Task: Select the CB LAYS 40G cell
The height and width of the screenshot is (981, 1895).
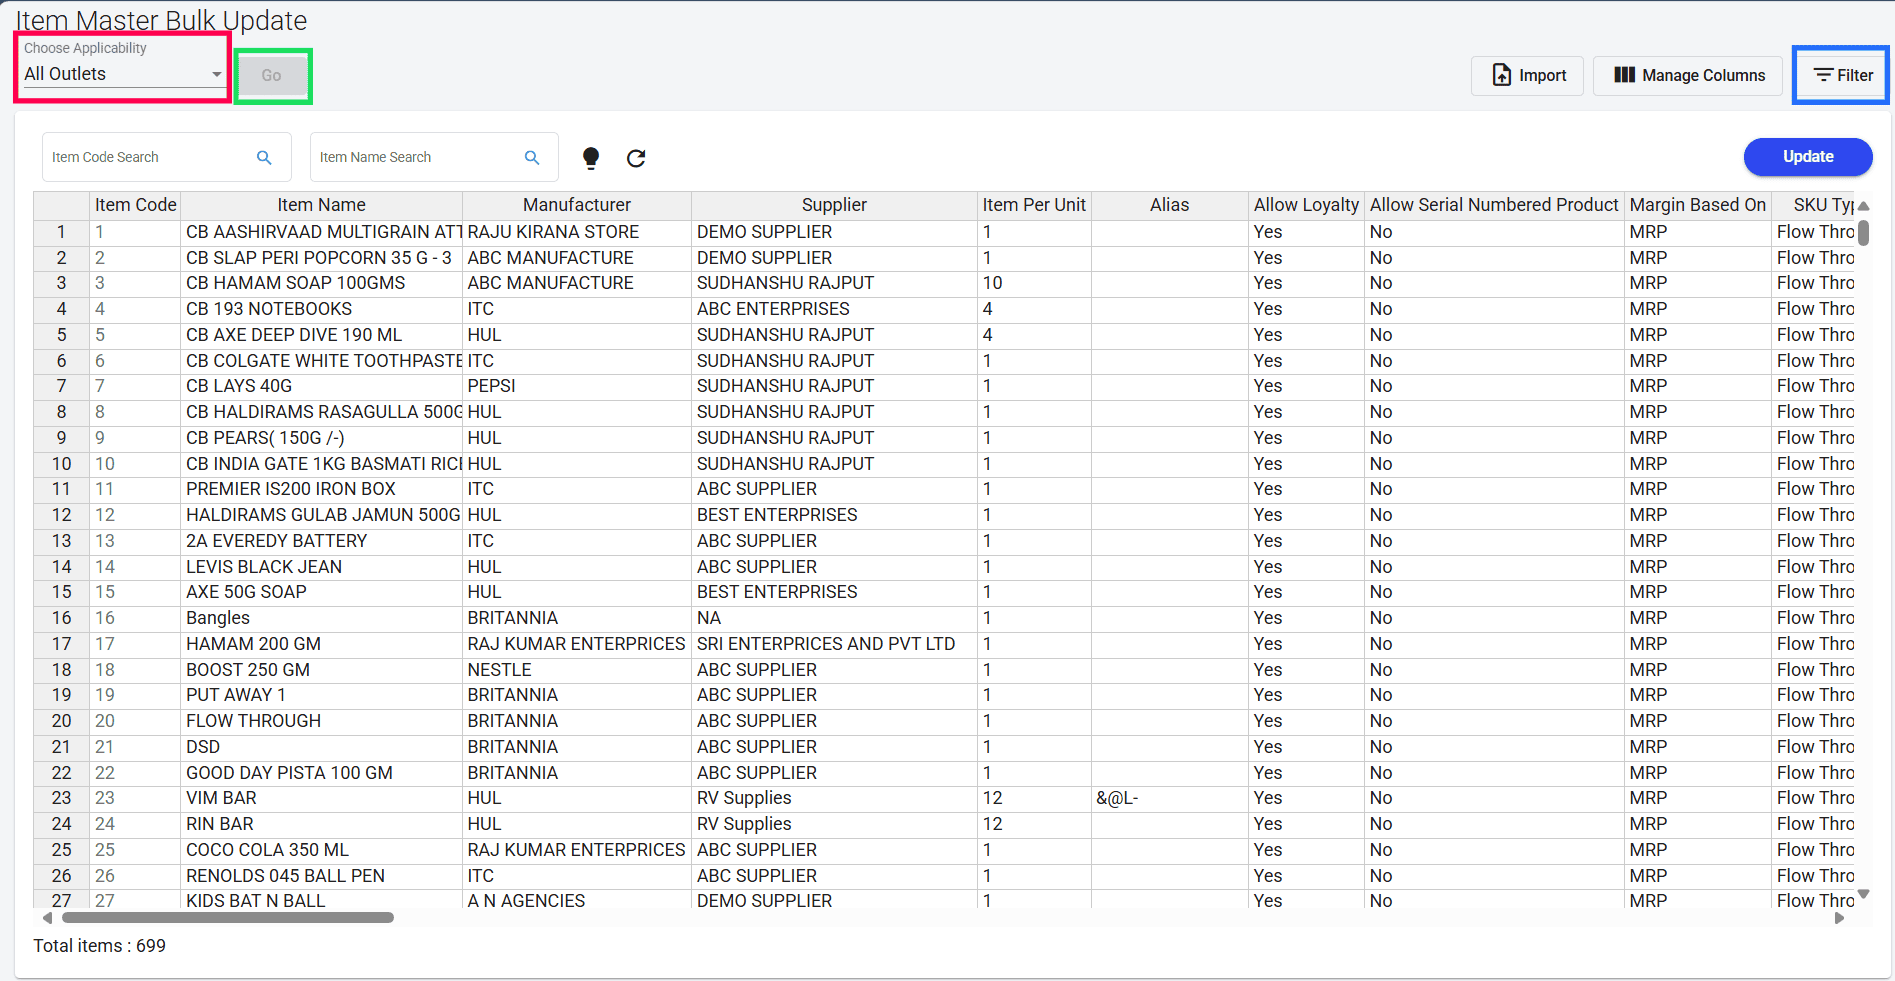Action: point(322,386)
